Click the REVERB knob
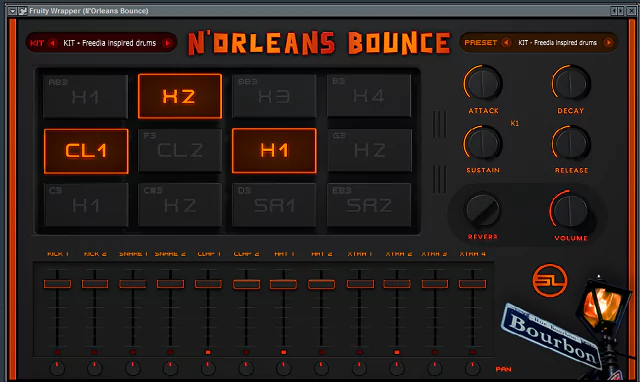This screenshot has width=640, height=382. [x=482, y=210]
